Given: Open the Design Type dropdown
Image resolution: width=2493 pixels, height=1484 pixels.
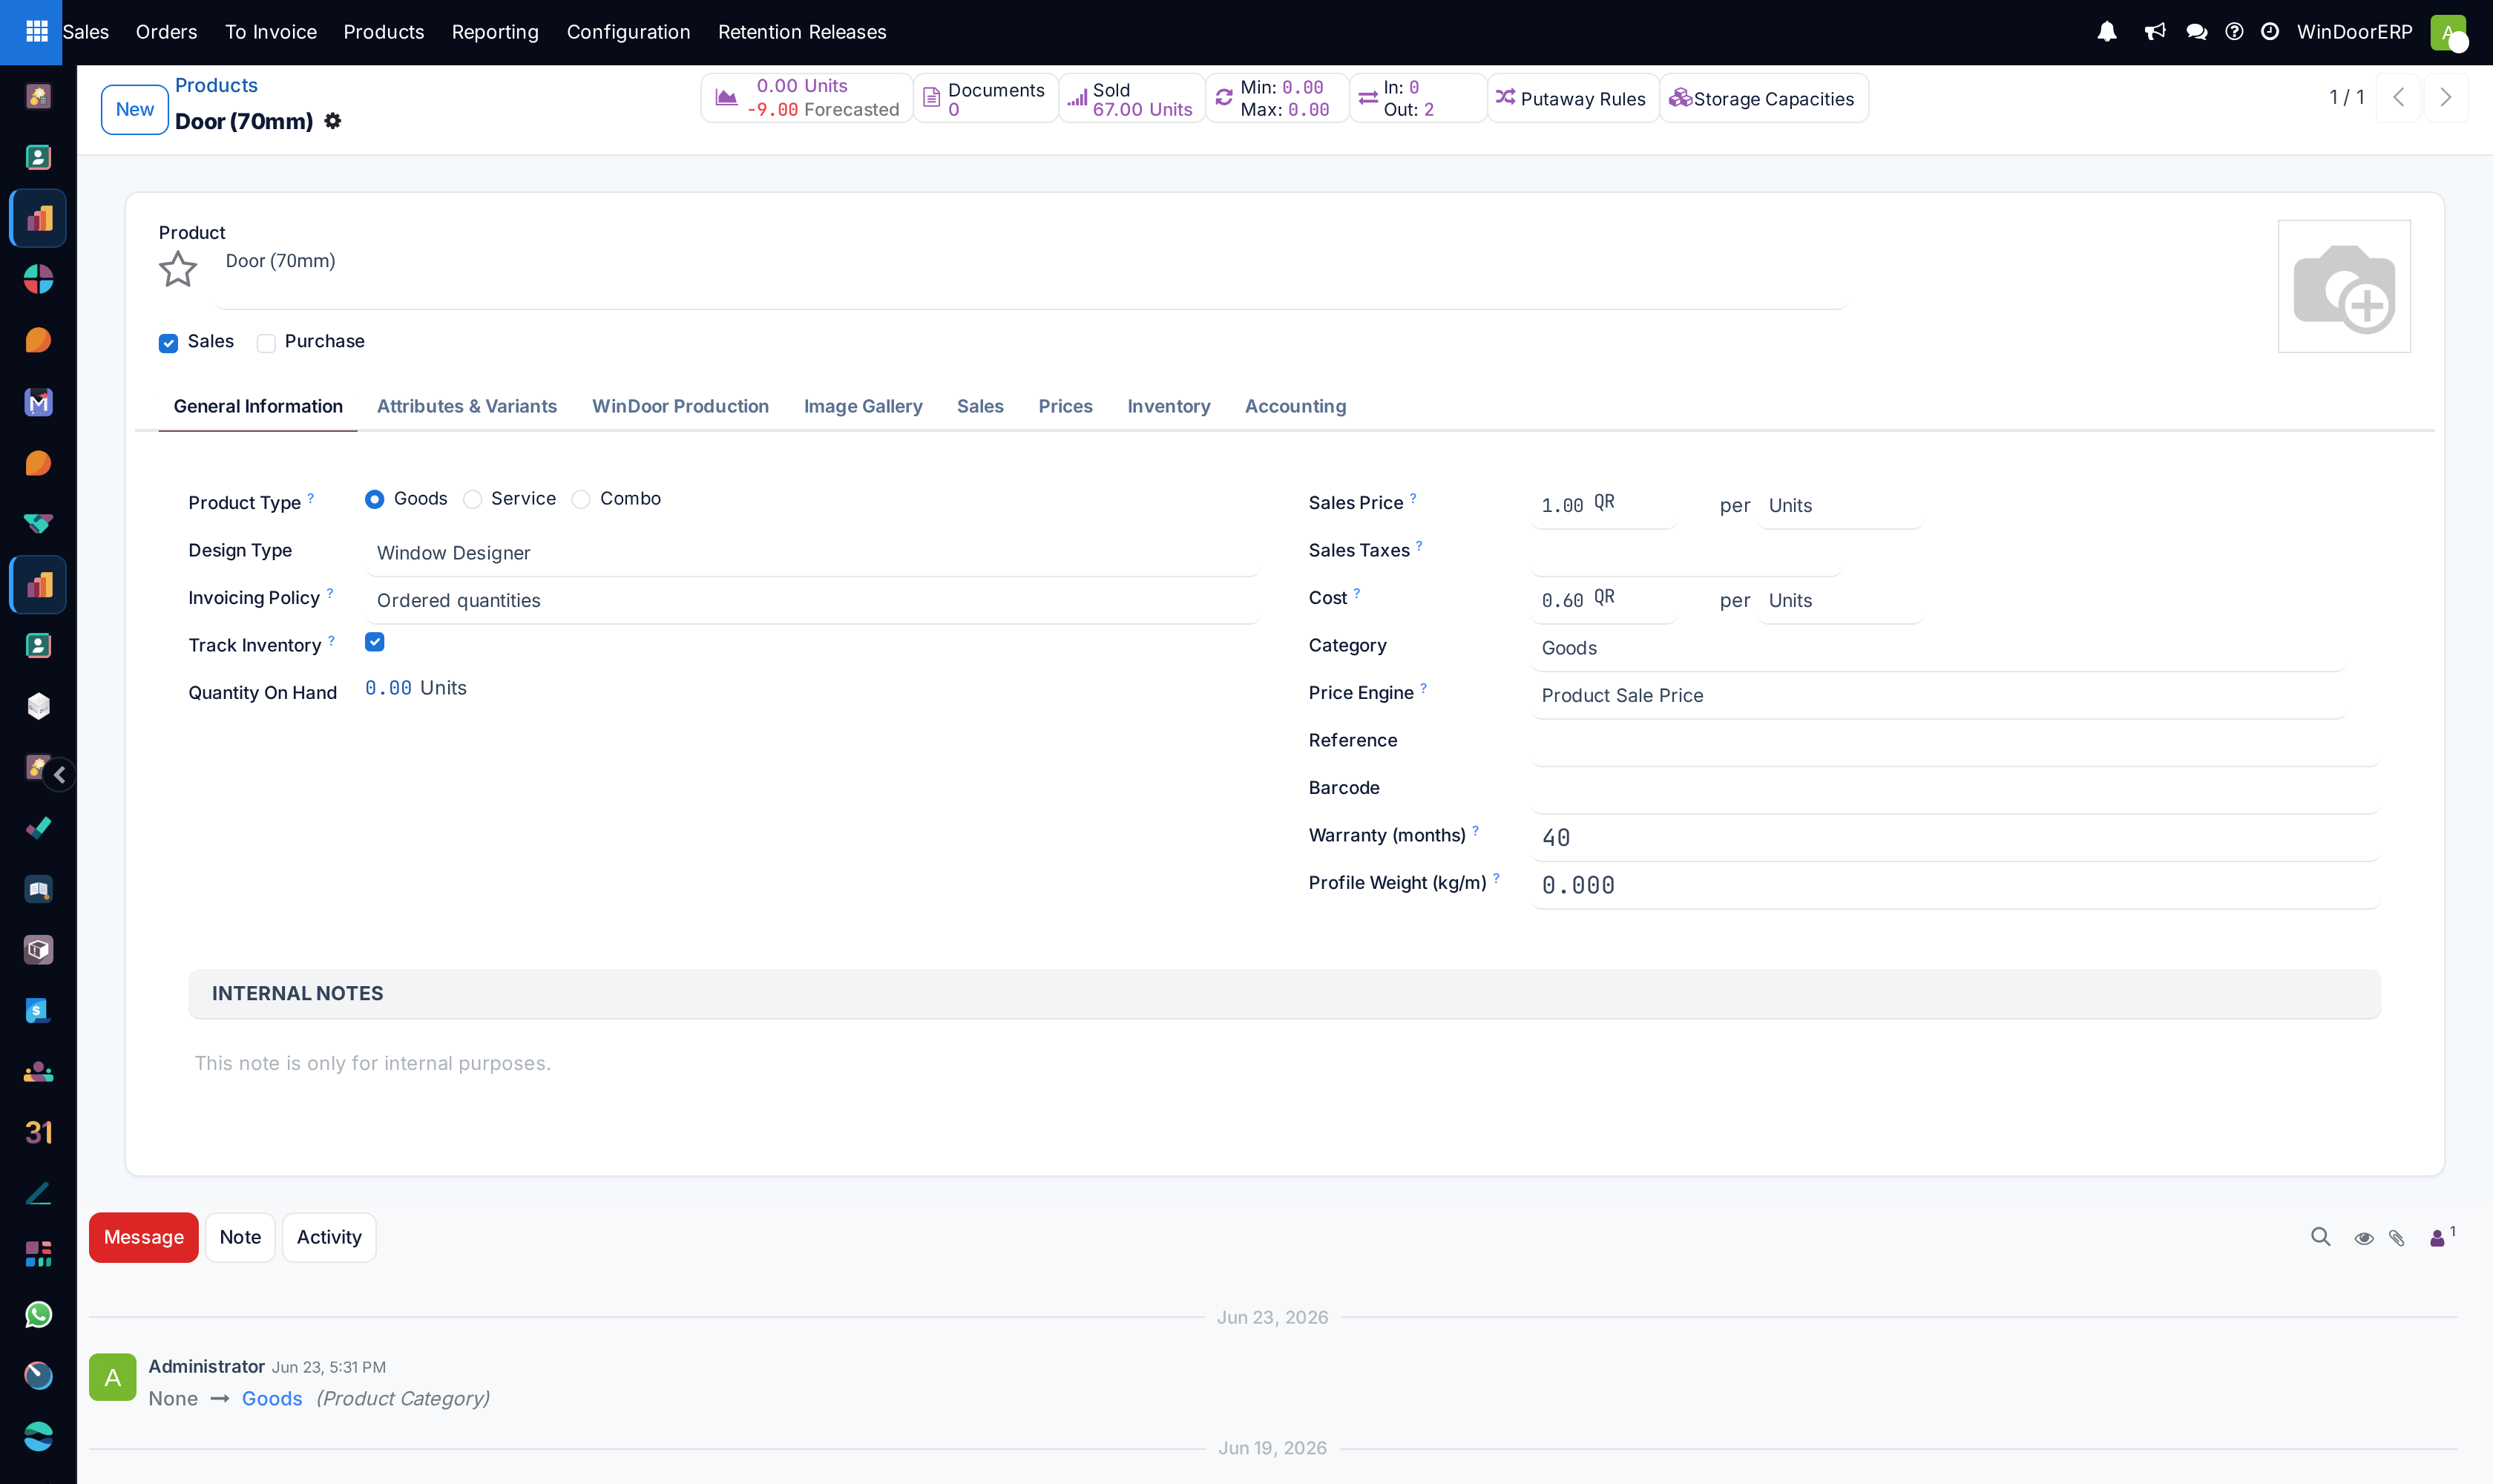Looking at the screenshot, I should [812, 553].
